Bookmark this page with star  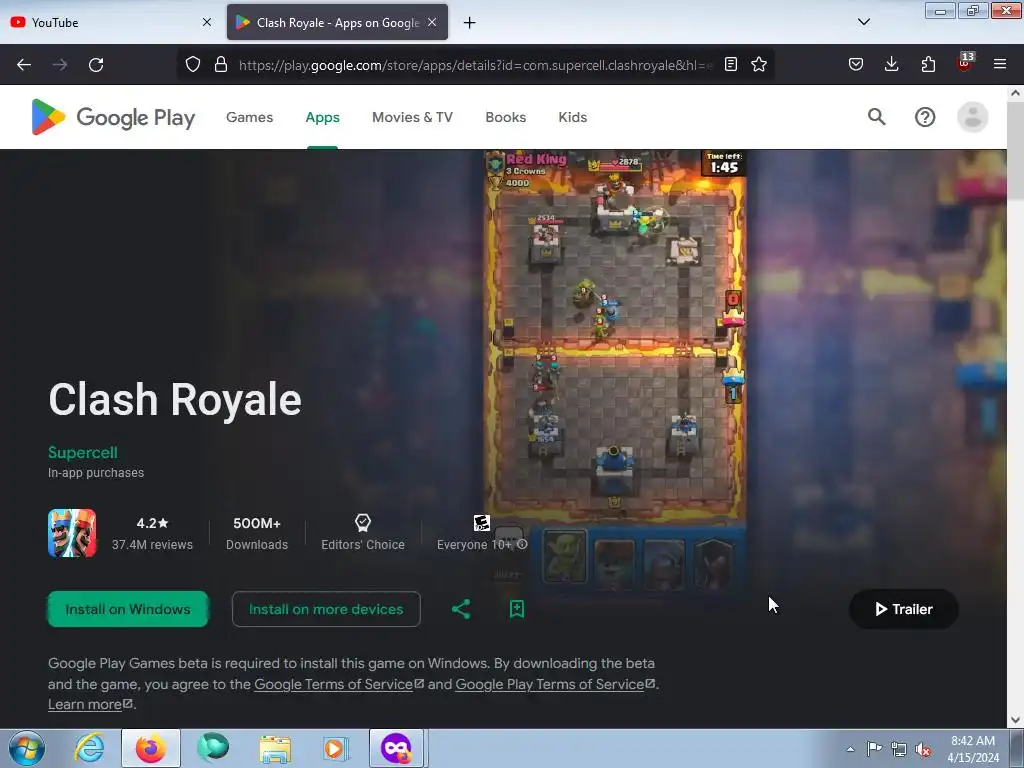coord(759,65)
